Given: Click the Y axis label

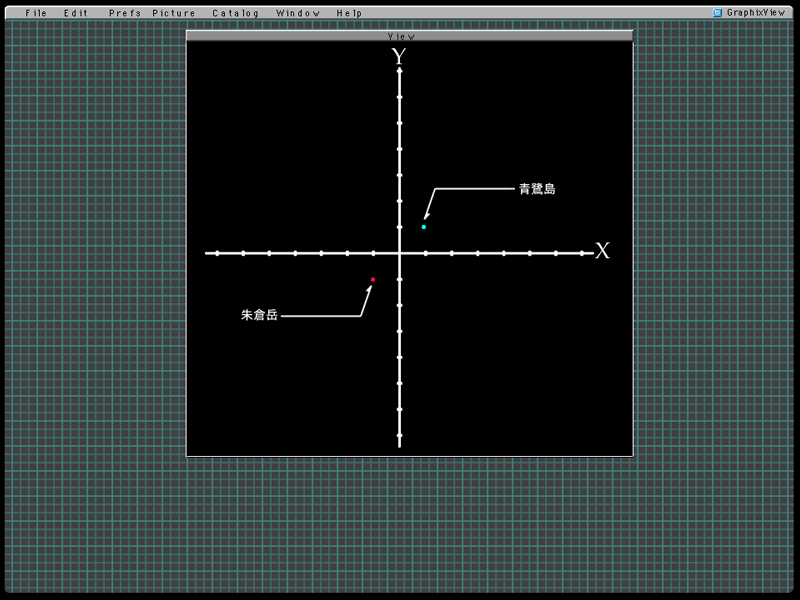Looking at the screenshot, I should [x=398, y=56].
